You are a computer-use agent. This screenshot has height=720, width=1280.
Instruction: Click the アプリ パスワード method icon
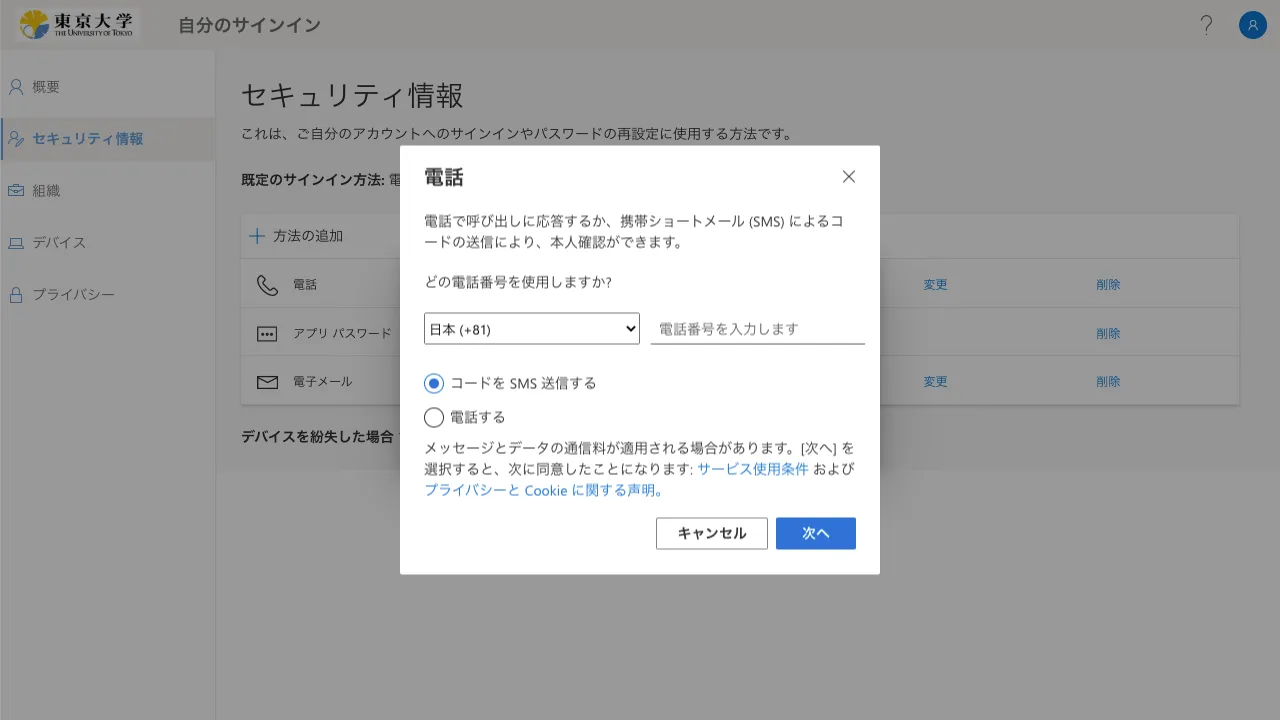coord(267,334)
